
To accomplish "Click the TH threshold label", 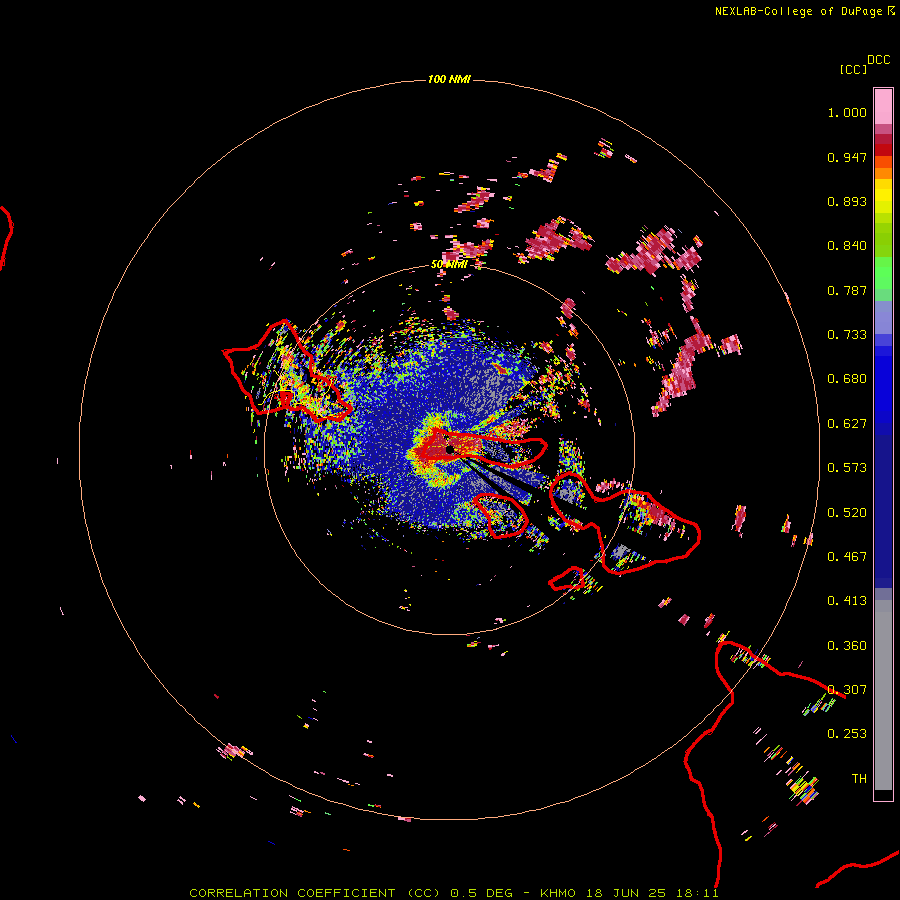I will point(859,779).
